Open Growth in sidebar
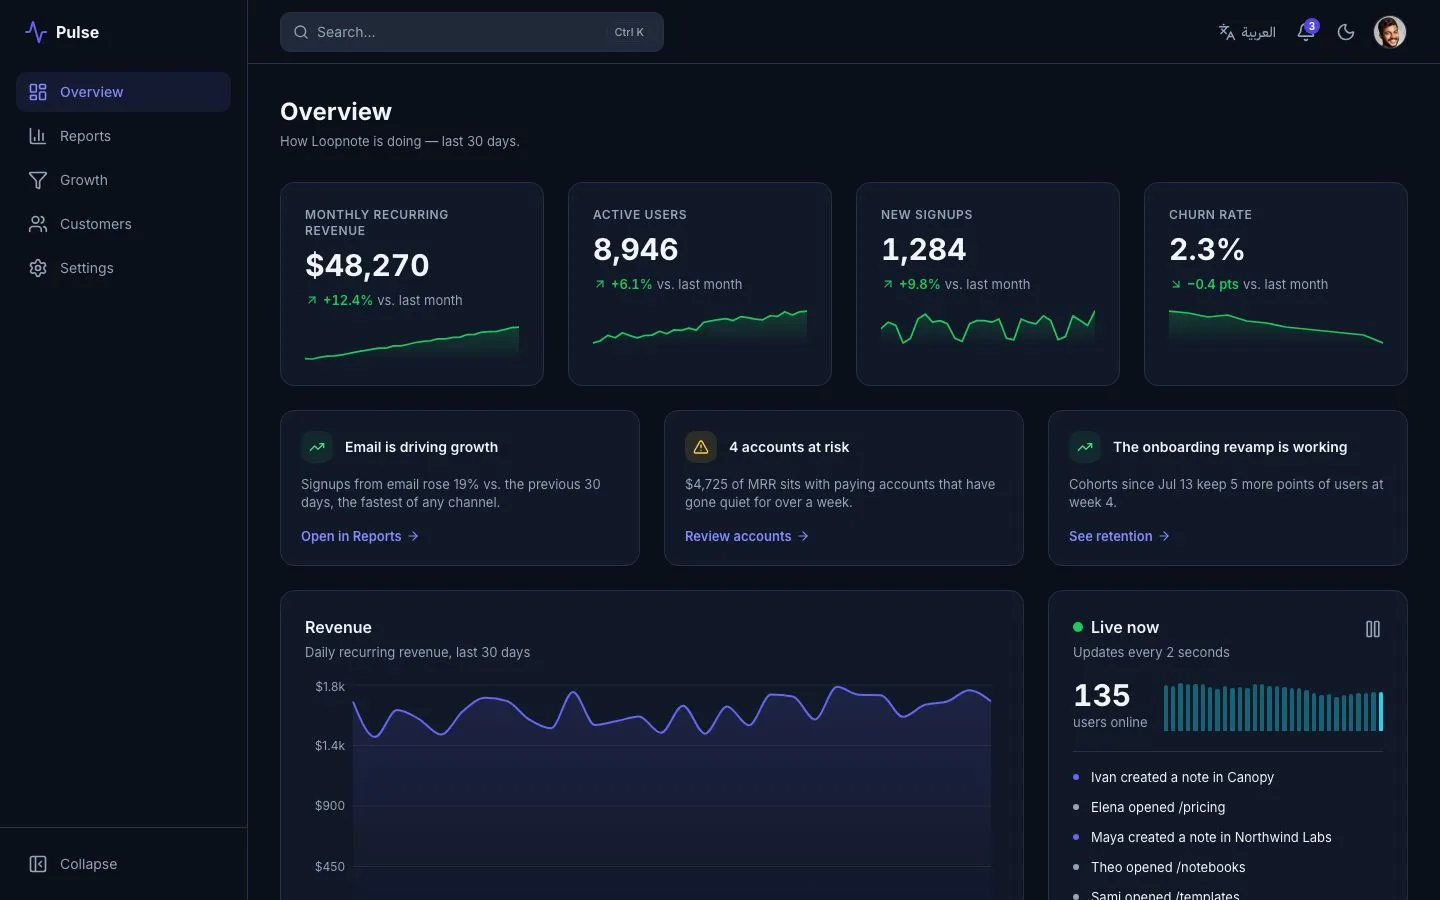The height and width of the screenshot is (900, 1440). (123, 180)
